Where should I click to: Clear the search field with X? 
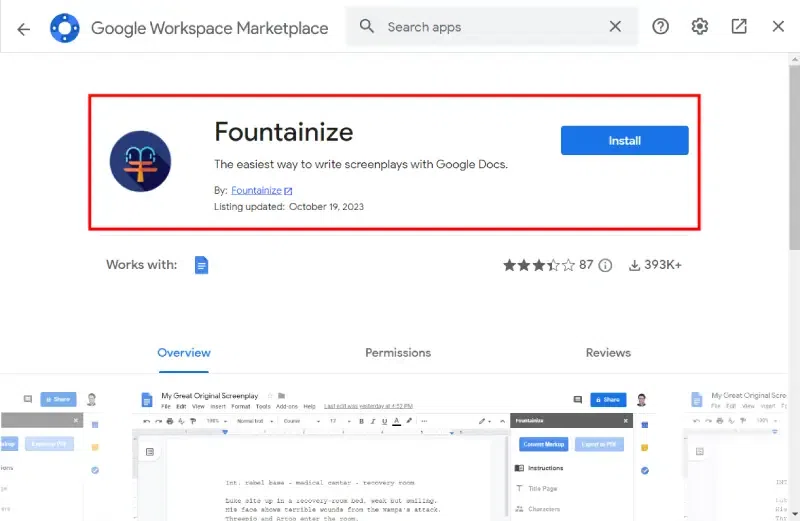[615, 27]
